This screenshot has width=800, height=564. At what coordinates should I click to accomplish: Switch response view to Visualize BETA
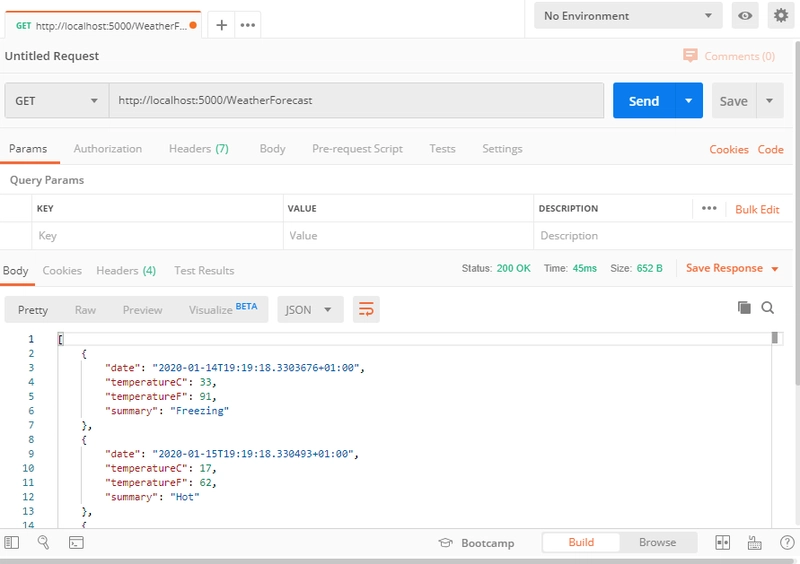223,309
